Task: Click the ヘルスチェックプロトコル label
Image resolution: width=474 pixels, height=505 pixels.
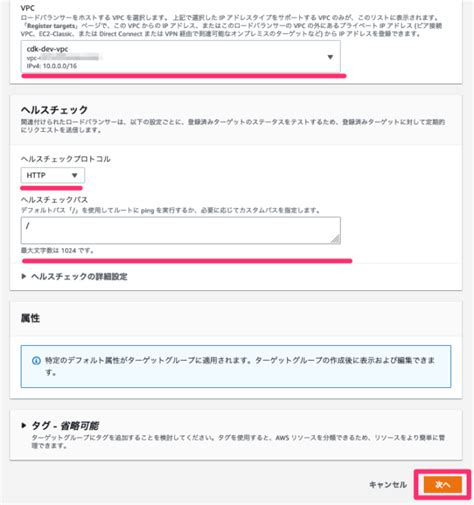Action: coord(66,159)
